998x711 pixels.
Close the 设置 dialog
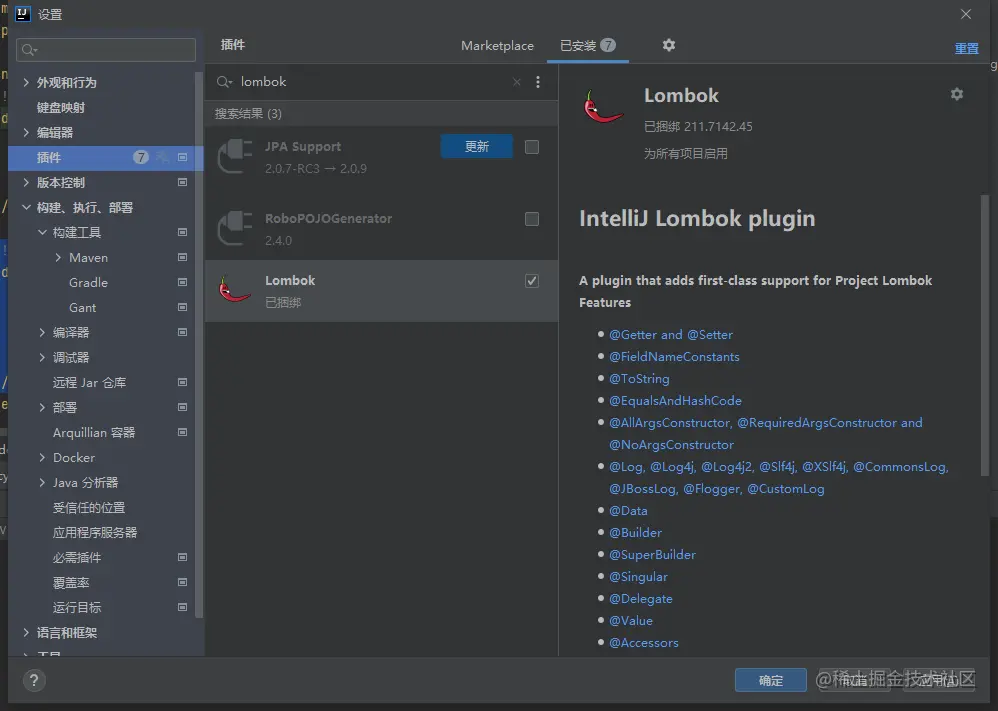[x=966, y=14]
